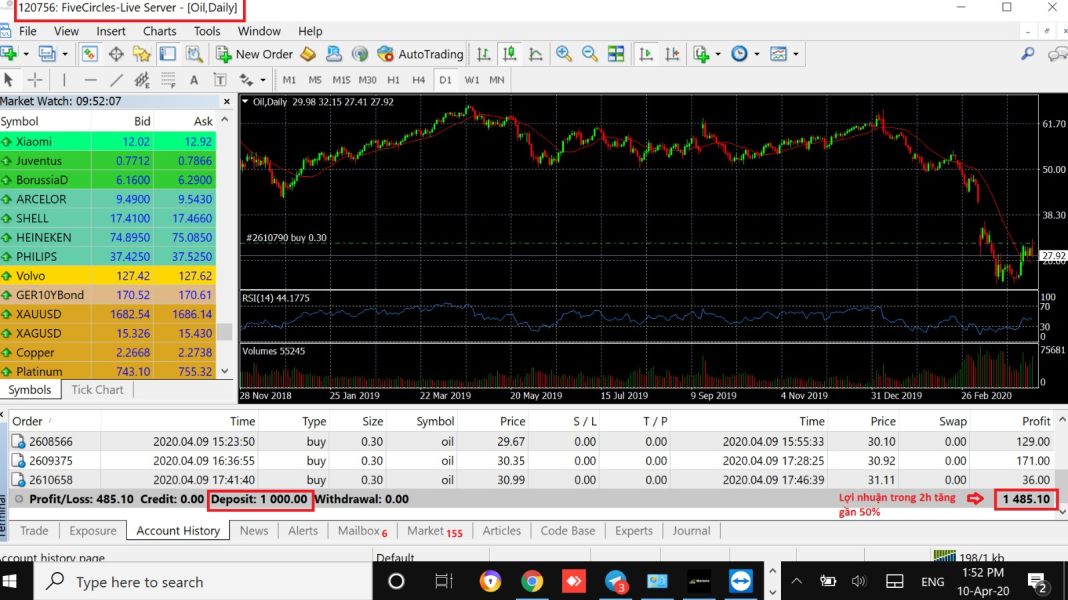The width and height of the screenshot is (1068, 600).
Task: Toggle the Terminal panel icon
Action: [x=168, y=54]
